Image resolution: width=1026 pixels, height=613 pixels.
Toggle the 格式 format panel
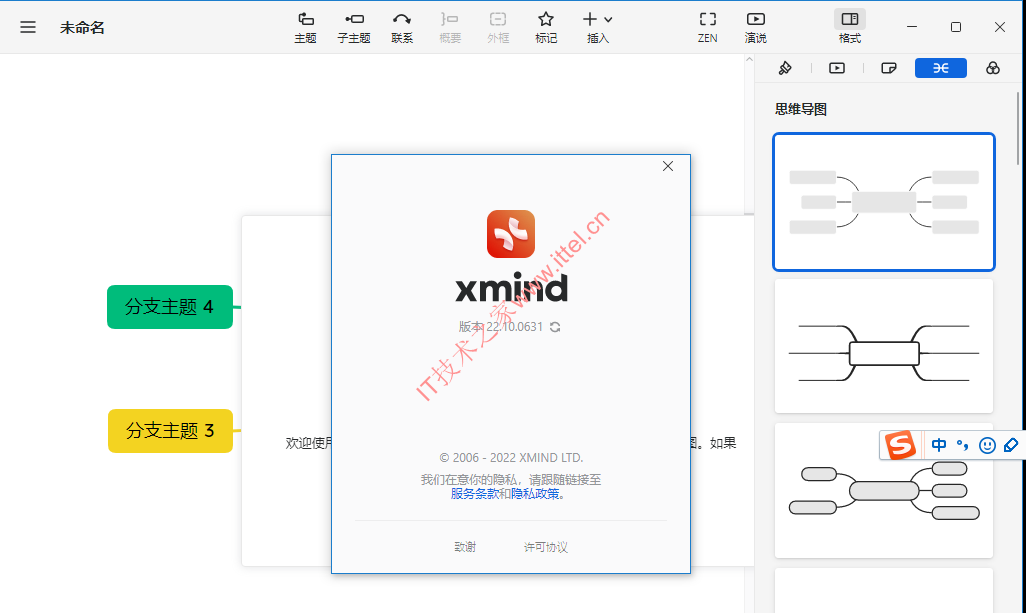(850, 27)
